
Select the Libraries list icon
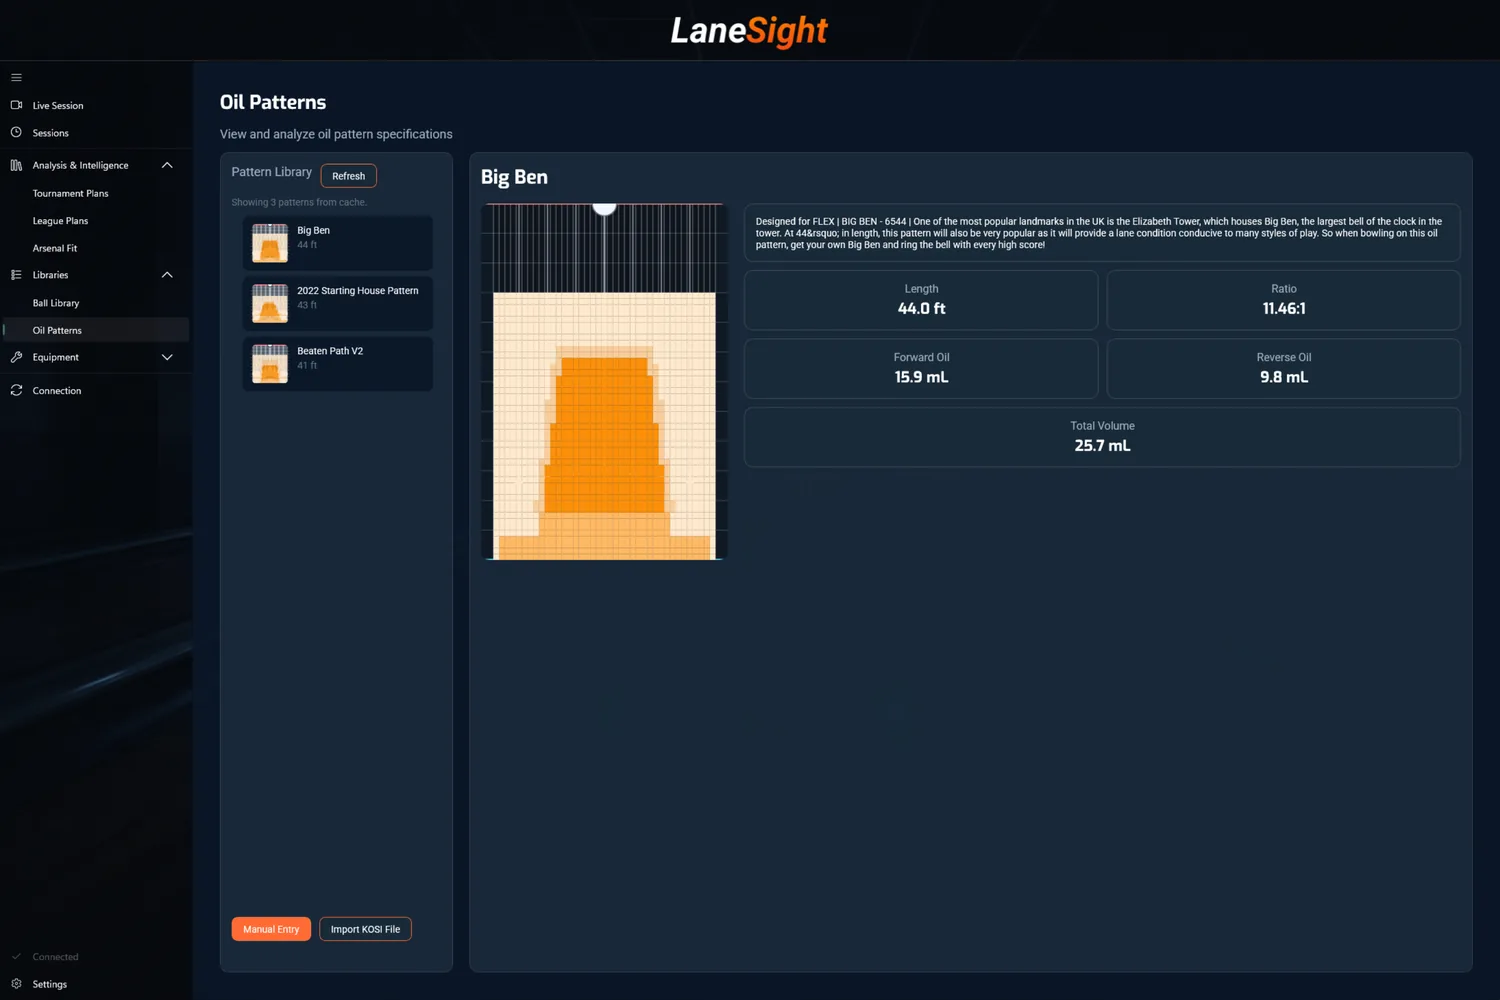(16, 274)
